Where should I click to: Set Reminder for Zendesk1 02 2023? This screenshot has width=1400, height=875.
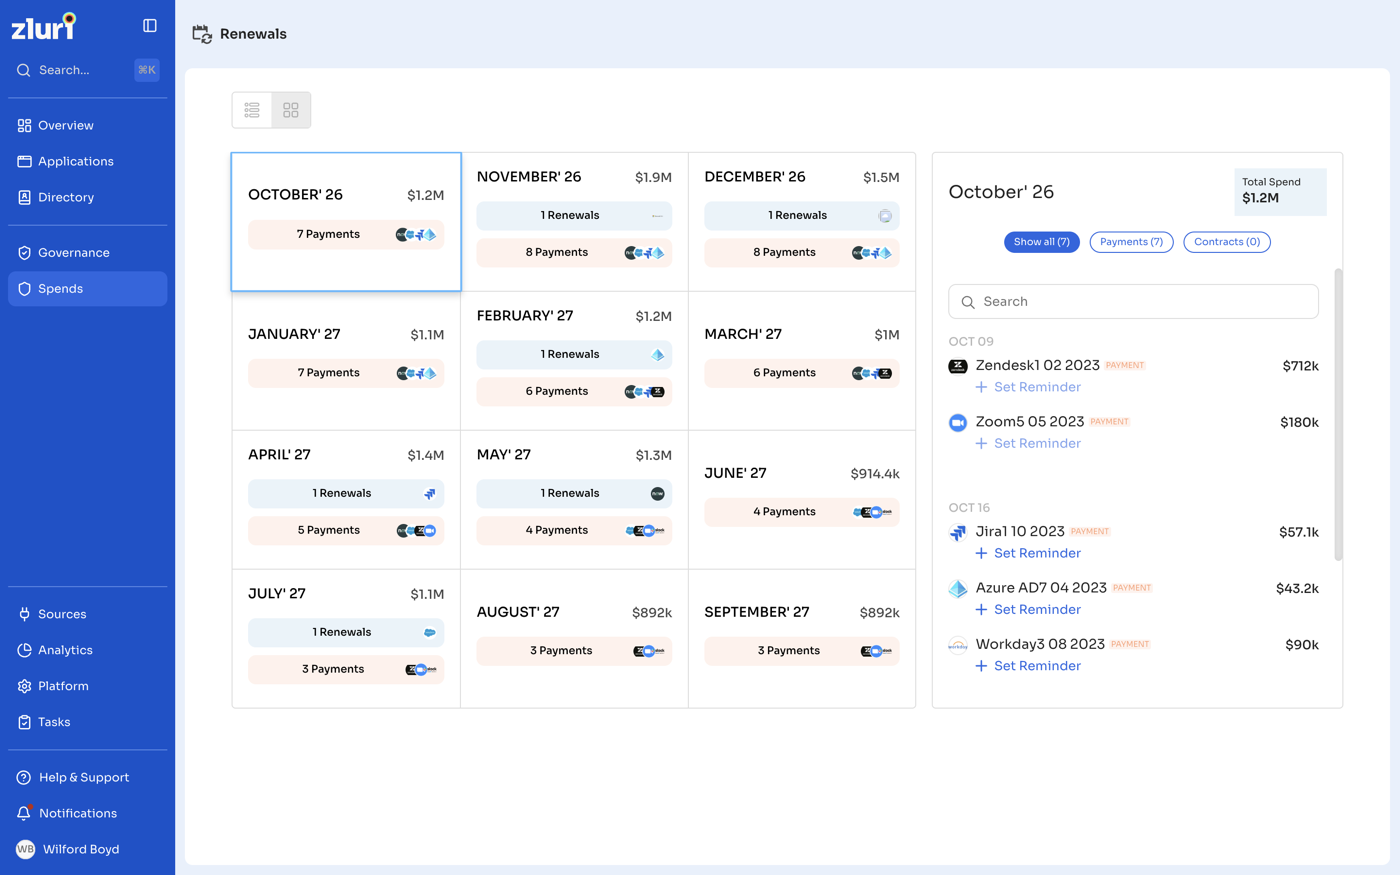pos(1028,387)
